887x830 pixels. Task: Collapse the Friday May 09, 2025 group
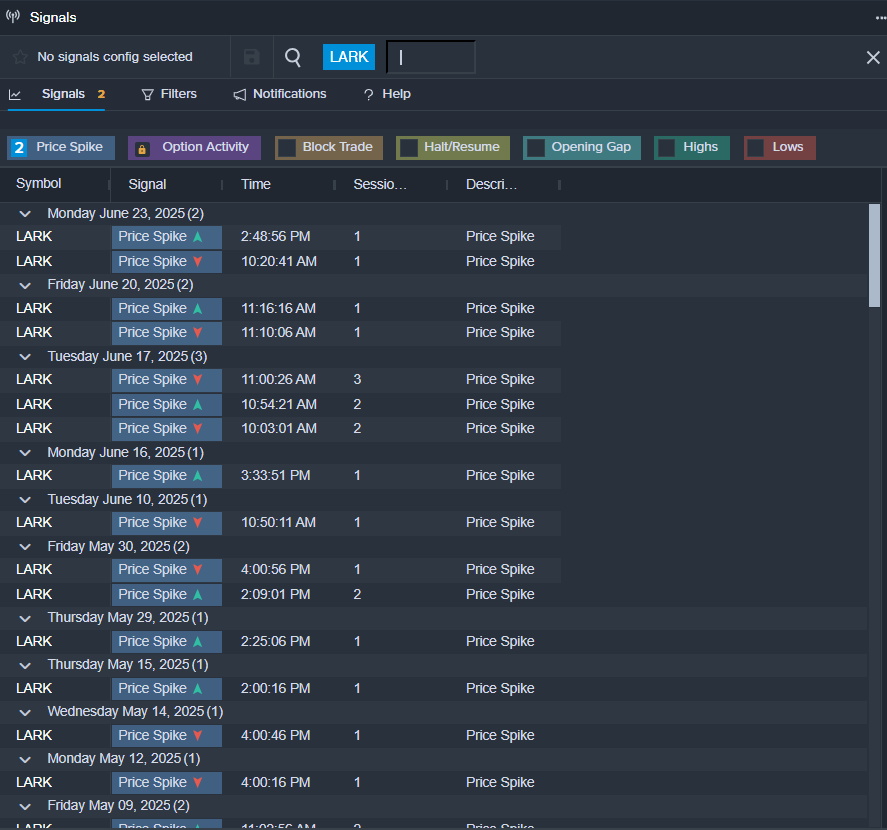click(x=25, y=806)
